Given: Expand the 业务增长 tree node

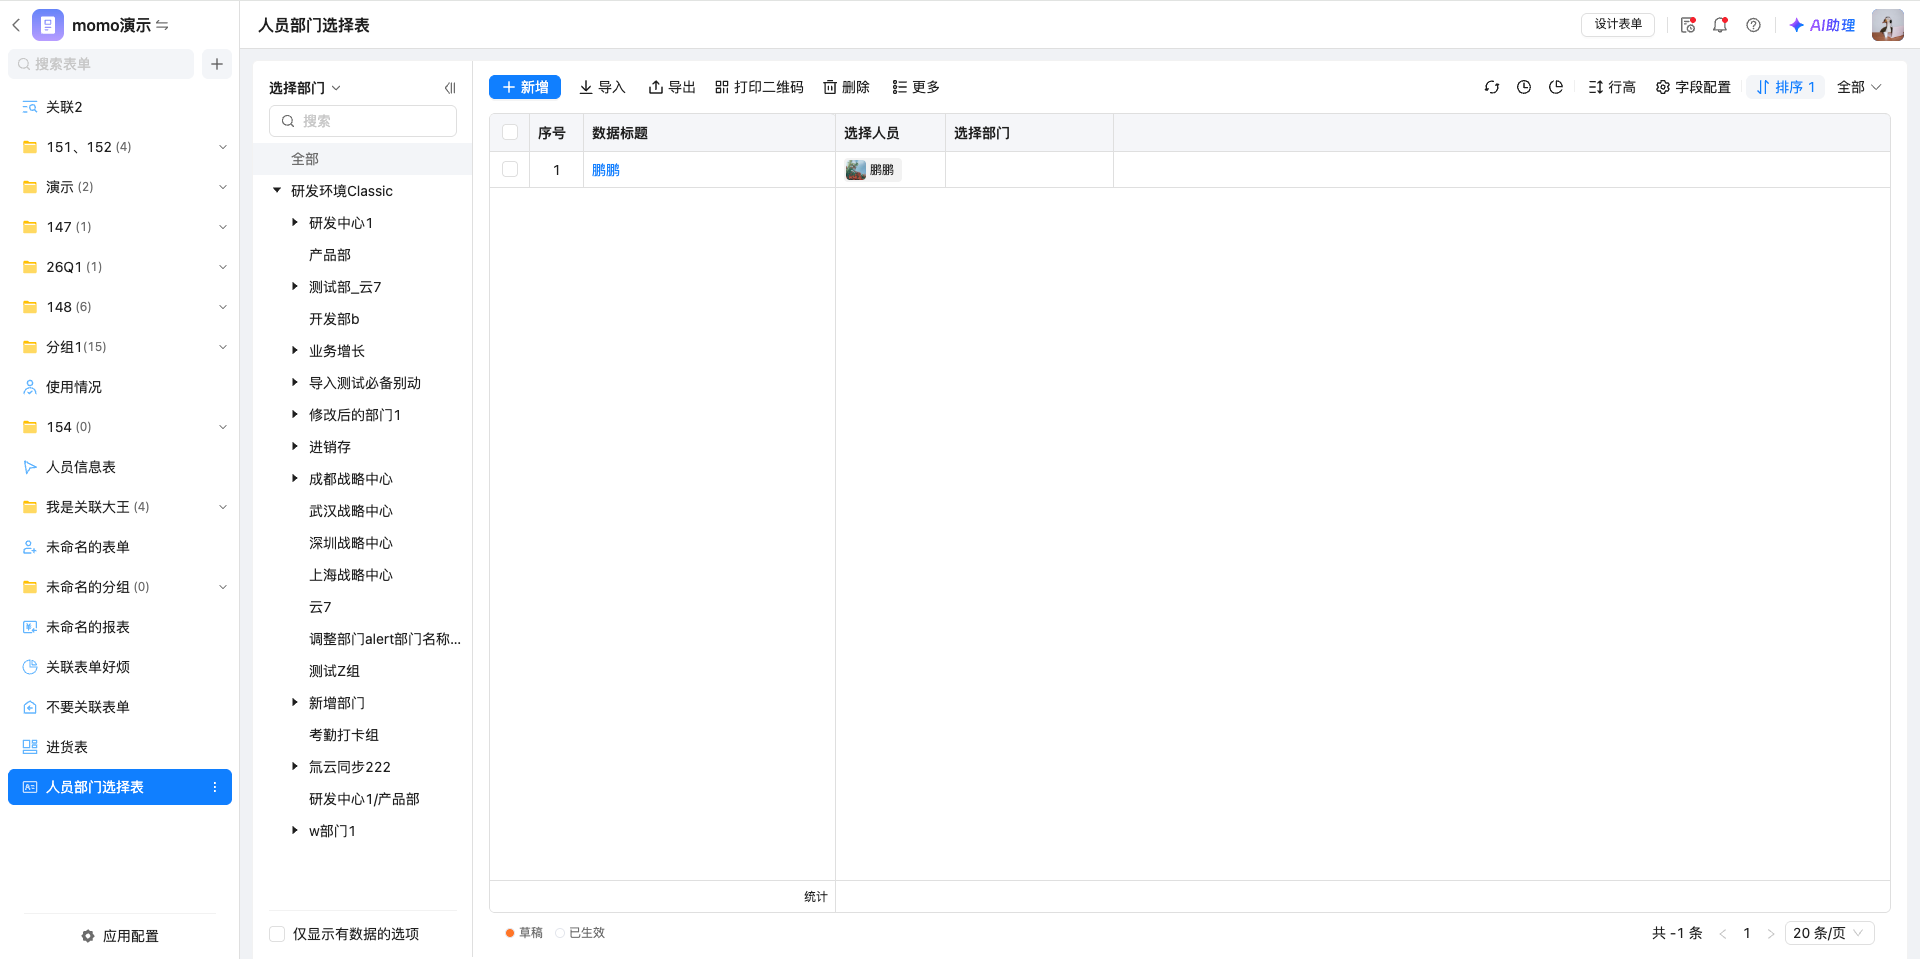Looking at the screenshot, I should pyautogui.click(x=295, y=350).
